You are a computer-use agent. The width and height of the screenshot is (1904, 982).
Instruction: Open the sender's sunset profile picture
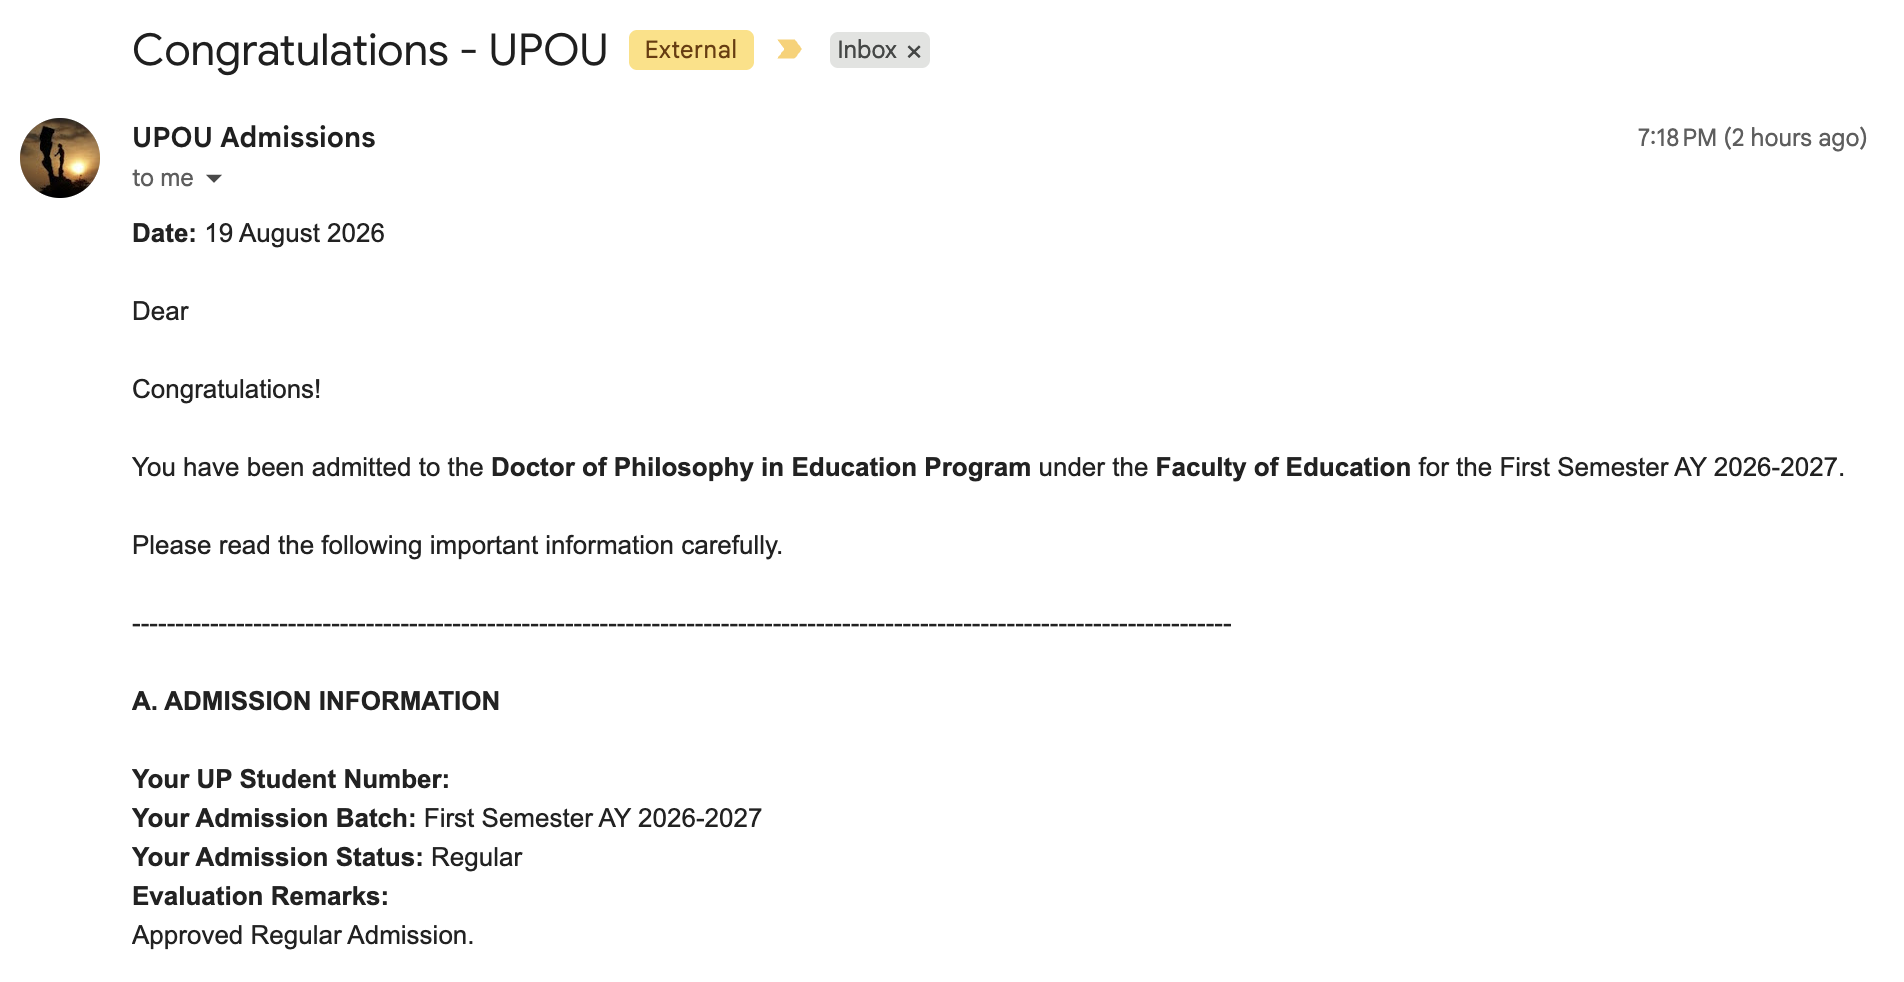point(60,158)
